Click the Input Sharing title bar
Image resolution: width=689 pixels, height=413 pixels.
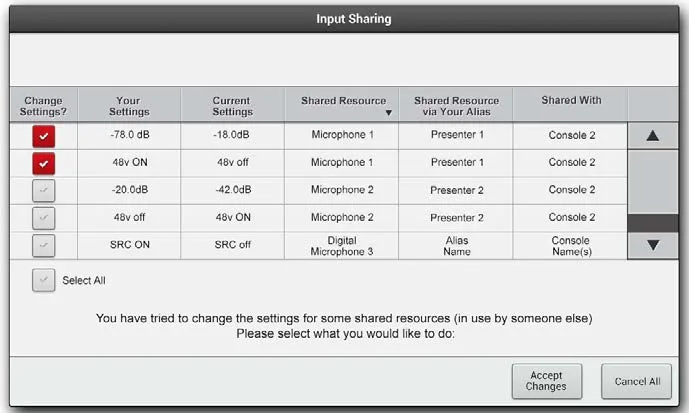344,19
